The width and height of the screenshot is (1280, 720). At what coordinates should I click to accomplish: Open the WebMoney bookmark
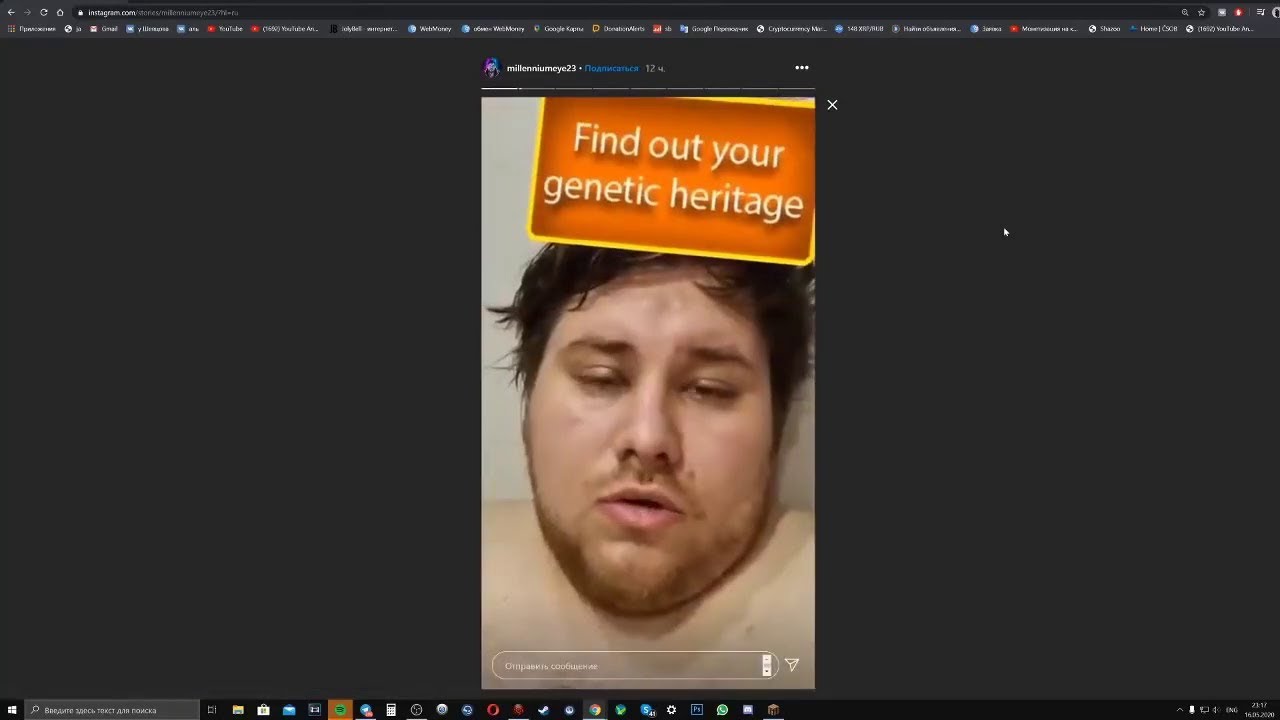(430, 29)
